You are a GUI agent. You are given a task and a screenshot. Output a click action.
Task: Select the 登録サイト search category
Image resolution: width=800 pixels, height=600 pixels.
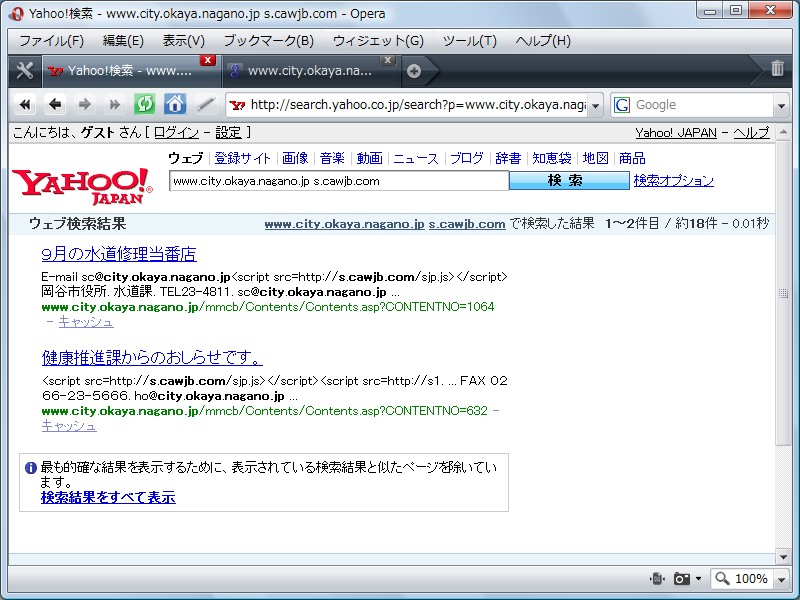242,158
